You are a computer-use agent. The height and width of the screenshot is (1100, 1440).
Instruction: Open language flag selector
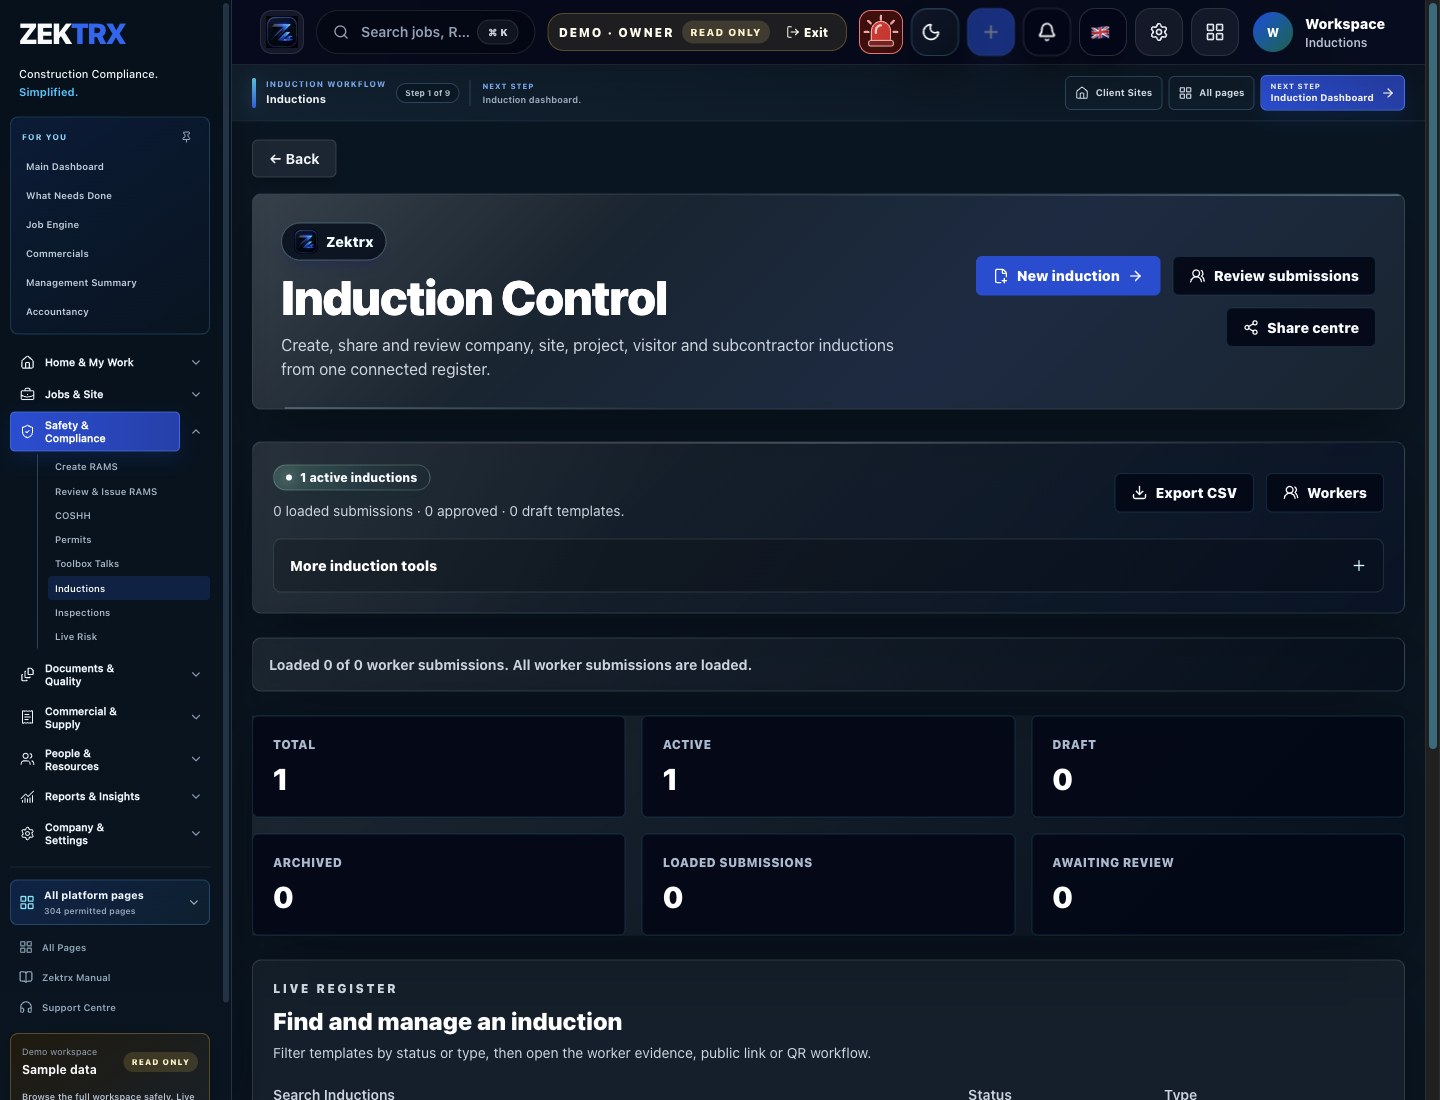(x=1101, y=32)
